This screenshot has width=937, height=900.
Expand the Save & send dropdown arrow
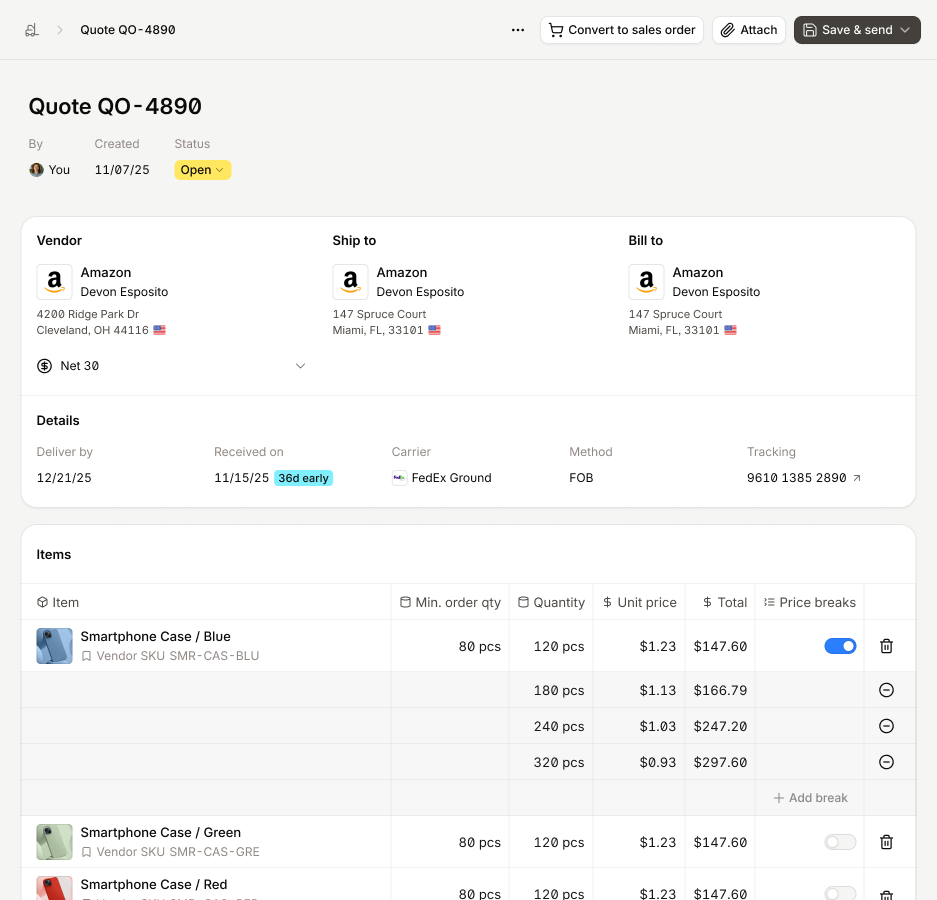point(905,30)
